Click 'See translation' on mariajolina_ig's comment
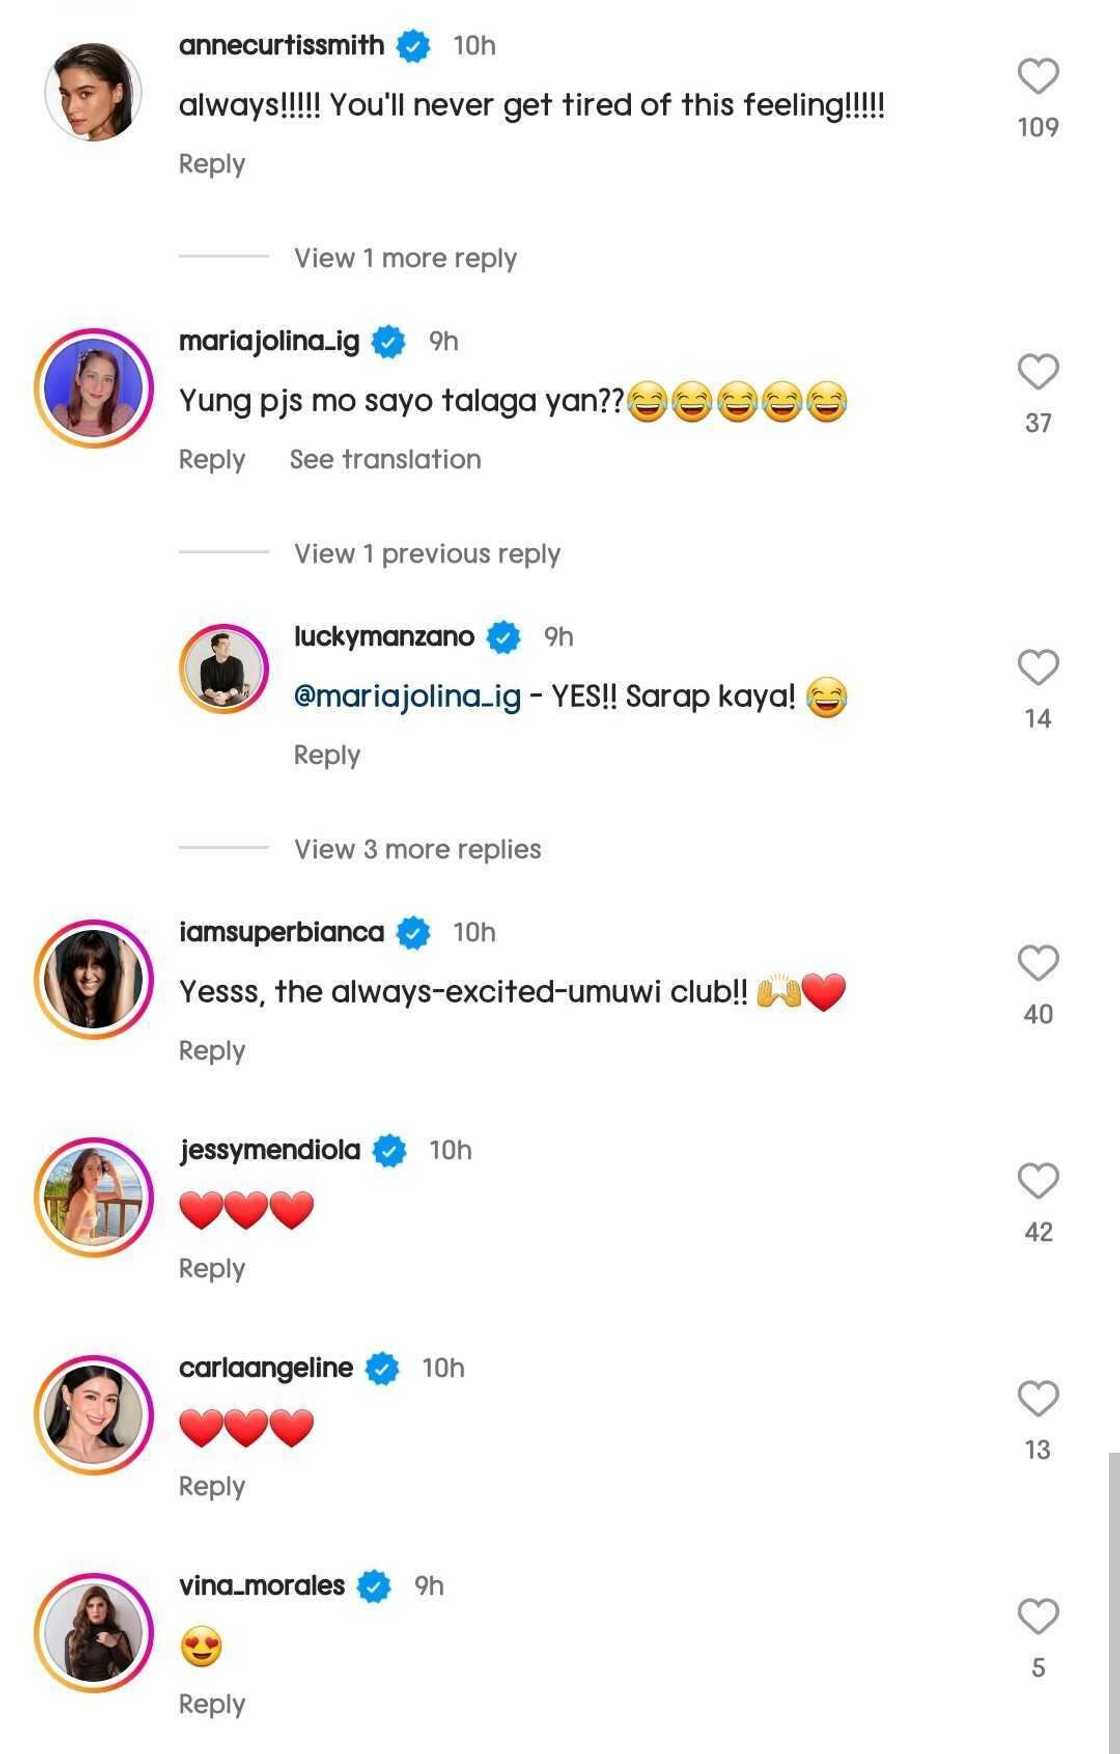Viewport: 1120px width, 1754px height. click(385, 459)
